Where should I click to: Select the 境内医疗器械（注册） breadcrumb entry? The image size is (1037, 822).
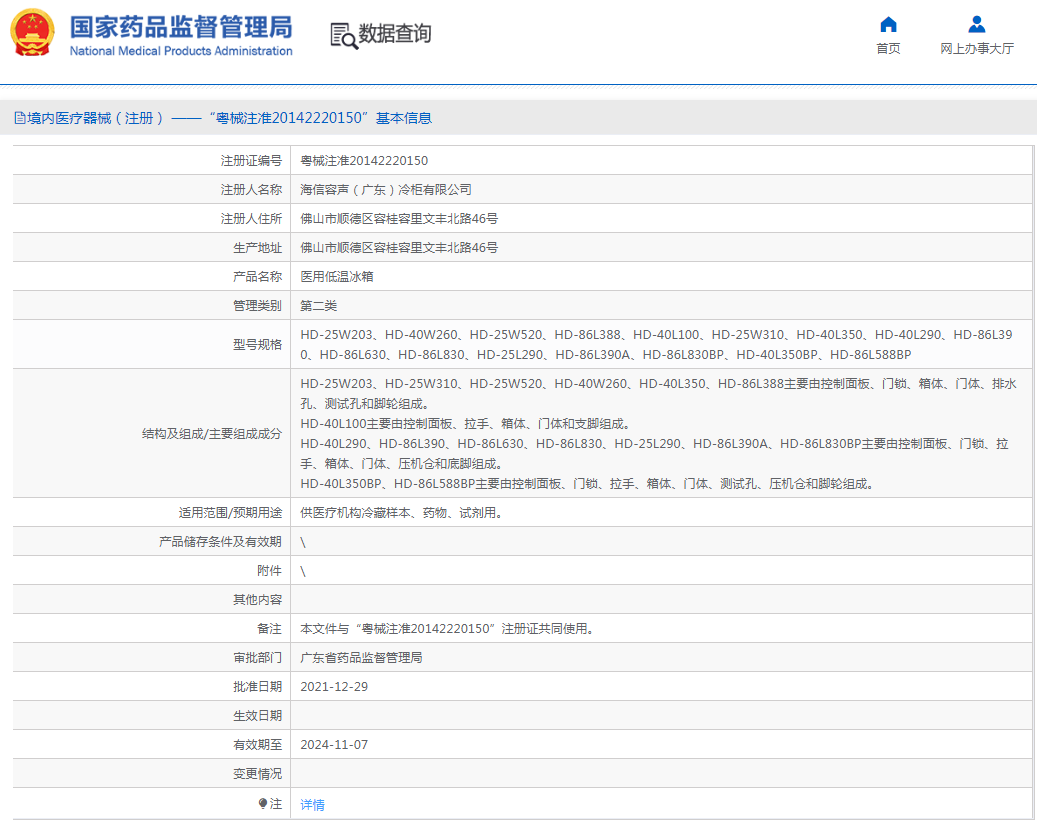(86, 117)
